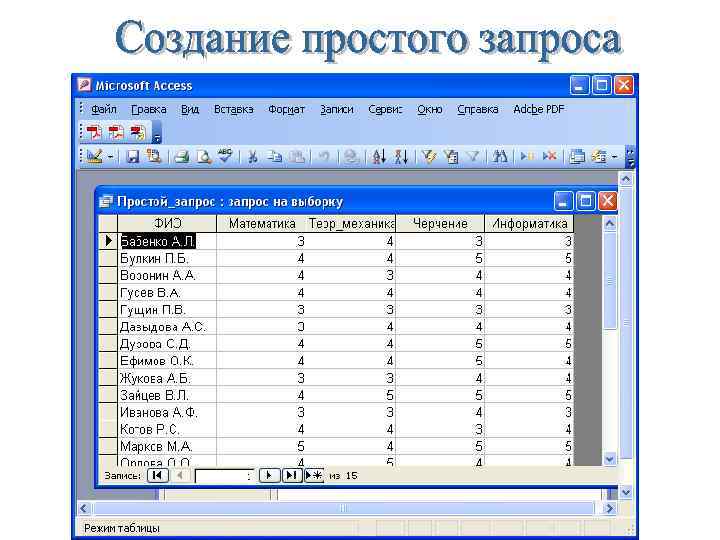
Task: Go to next record navigation button
Action: point(270,475)
